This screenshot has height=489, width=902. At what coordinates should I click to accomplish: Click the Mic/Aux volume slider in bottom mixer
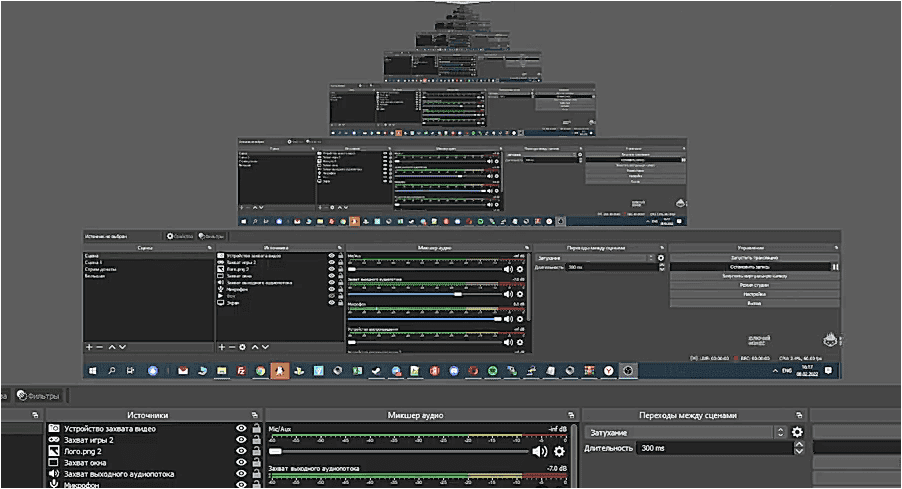[x=400, y=452]
